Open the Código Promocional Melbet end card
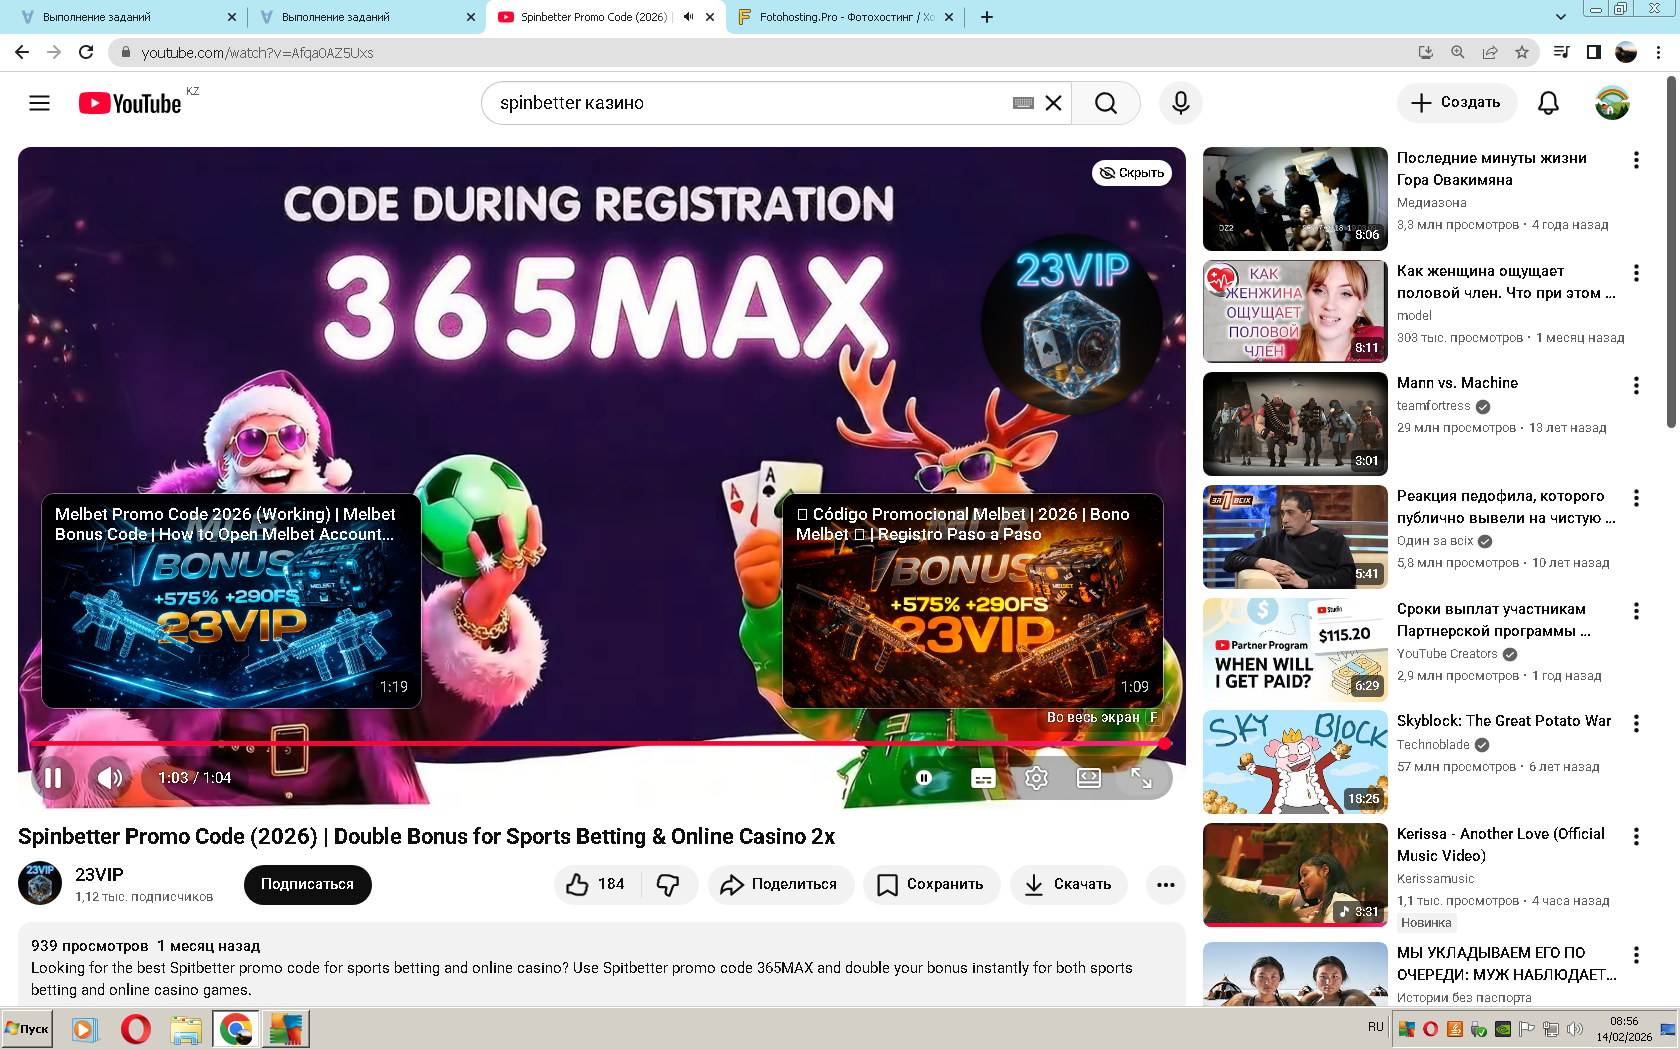Screen dimensions: 1680x1050 973,601
